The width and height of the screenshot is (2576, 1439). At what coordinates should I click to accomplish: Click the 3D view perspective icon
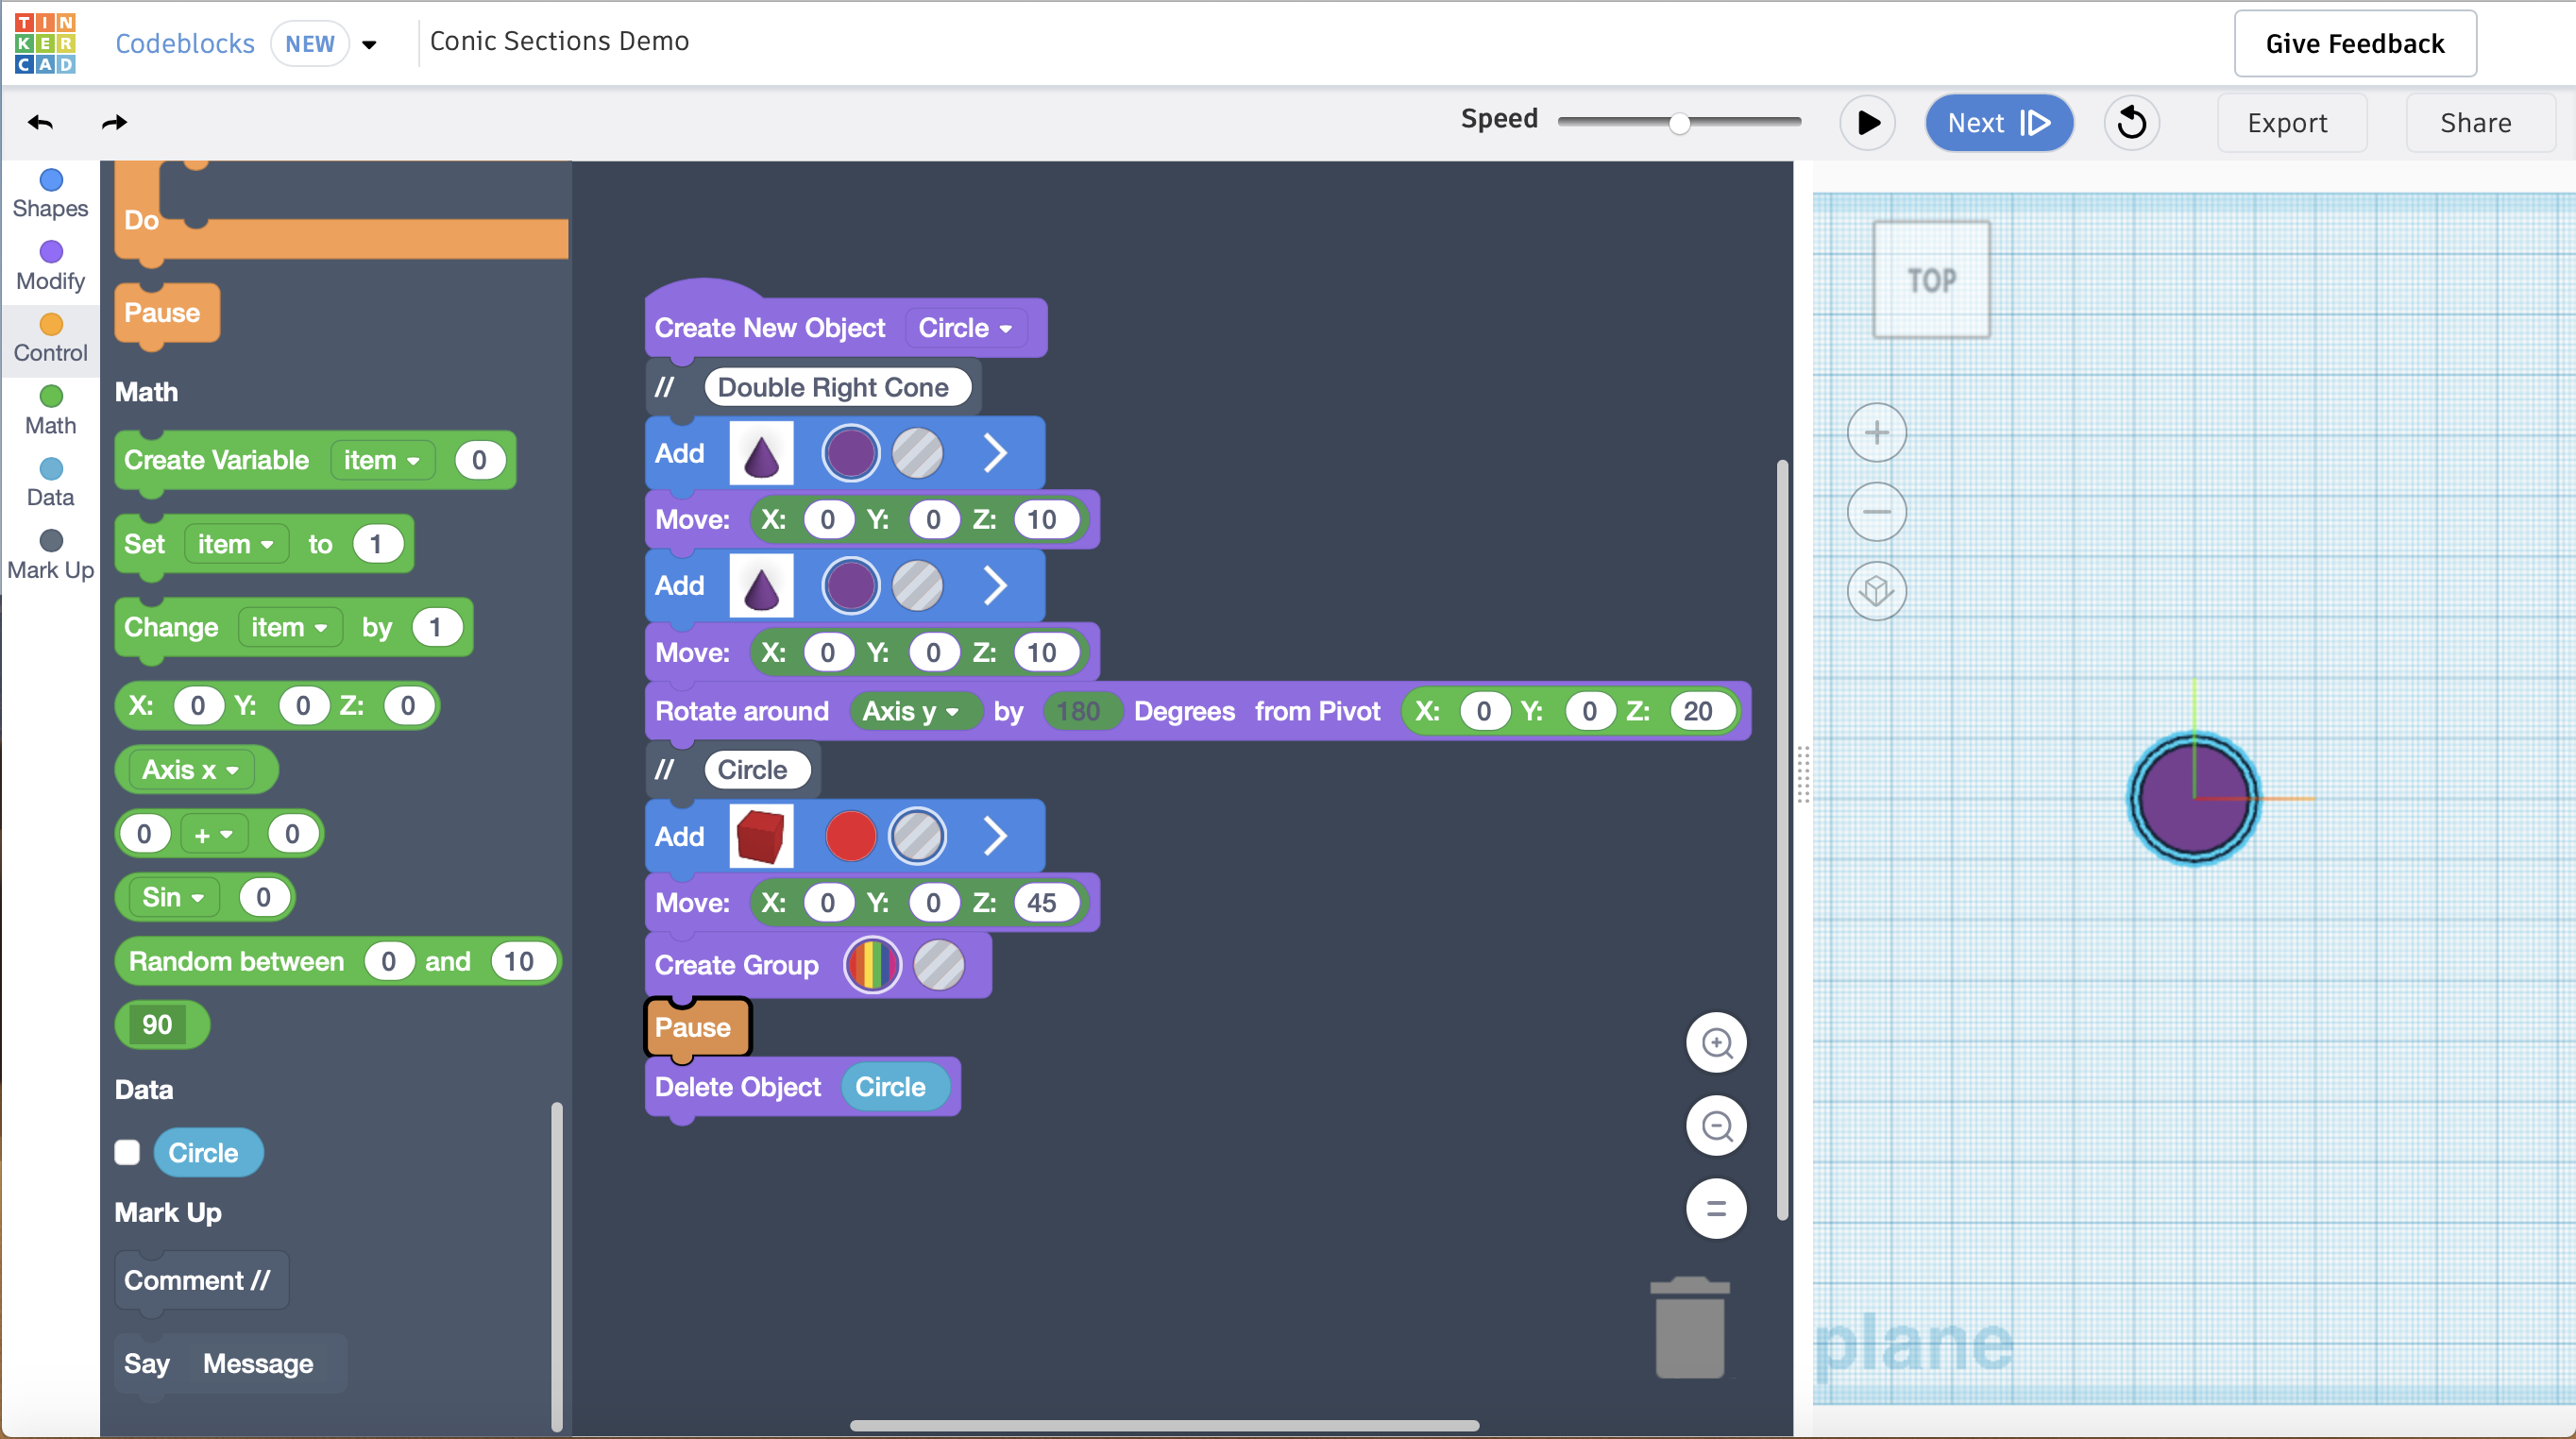(1877, 591)
